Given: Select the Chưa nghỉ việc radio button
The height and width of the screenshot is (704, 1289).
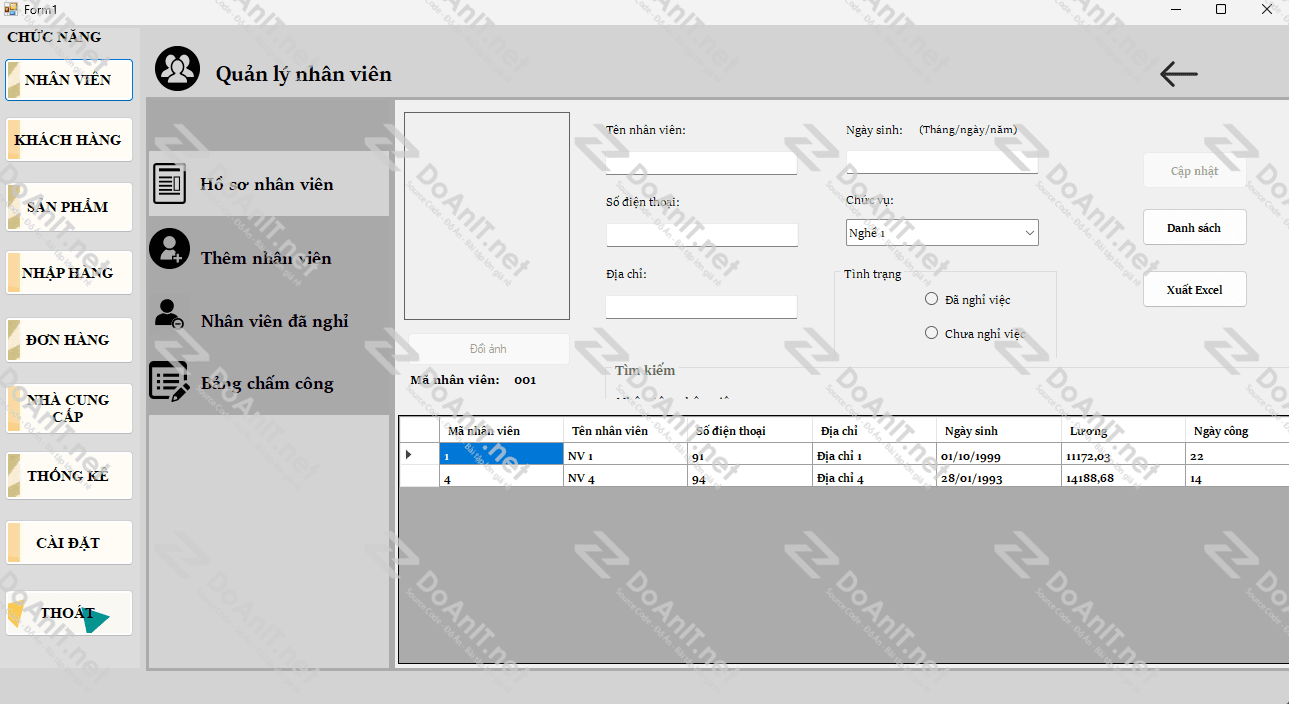Looking at the screenshot, I should pyautogui.click(x=932, y=333).
